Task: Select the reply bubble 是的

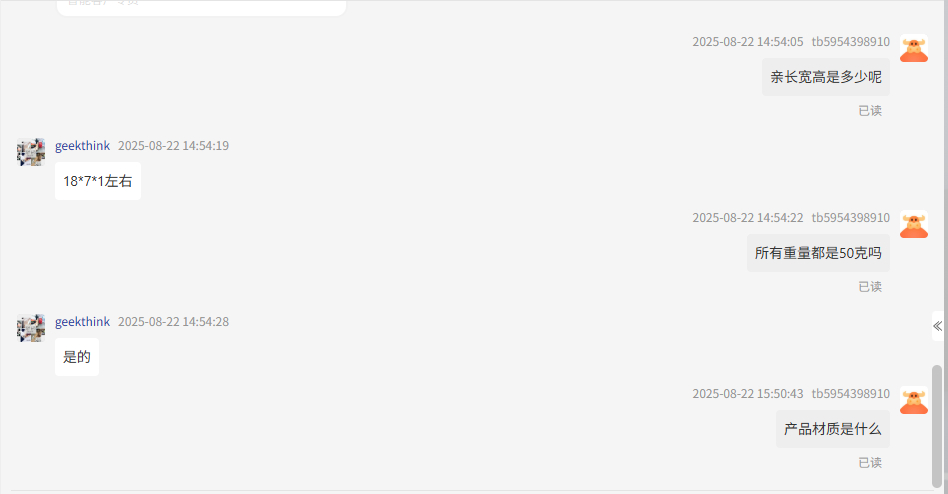Action: (77, 357)
